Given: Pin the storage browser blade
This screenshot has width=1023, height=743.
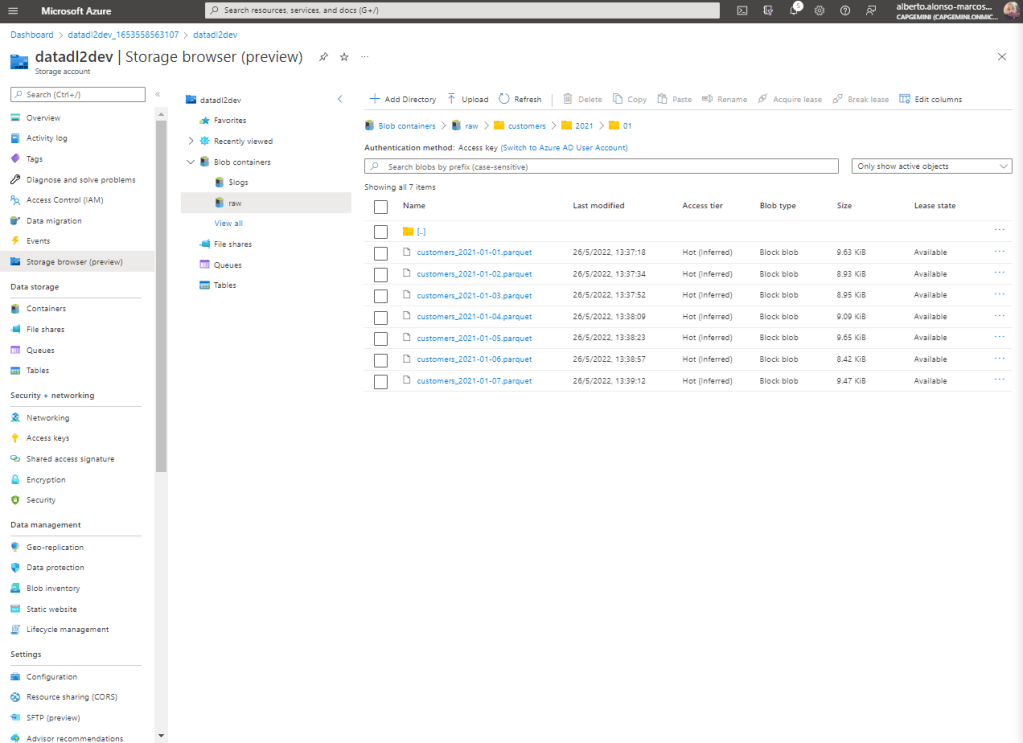Looking at the screenshot, I should 323,57.
